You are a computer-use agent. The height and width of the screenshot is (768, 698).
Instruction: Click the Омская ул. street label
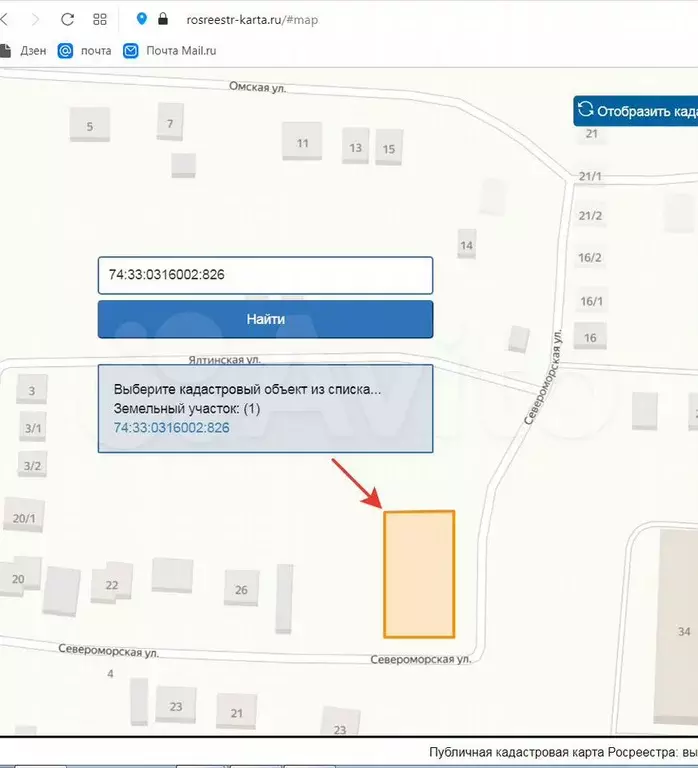tap(258, 87)
